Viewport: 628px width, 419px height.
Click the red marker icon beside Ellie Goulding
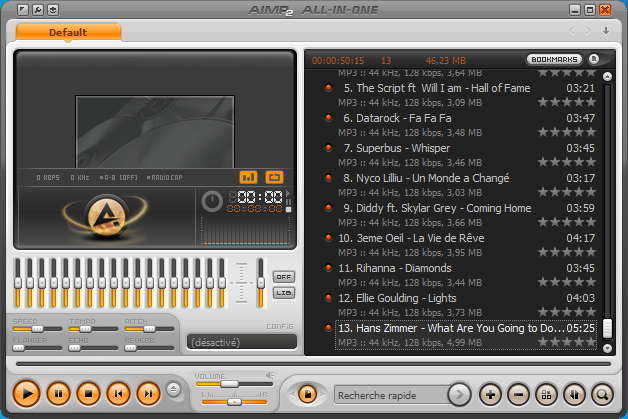click(328, 298)
